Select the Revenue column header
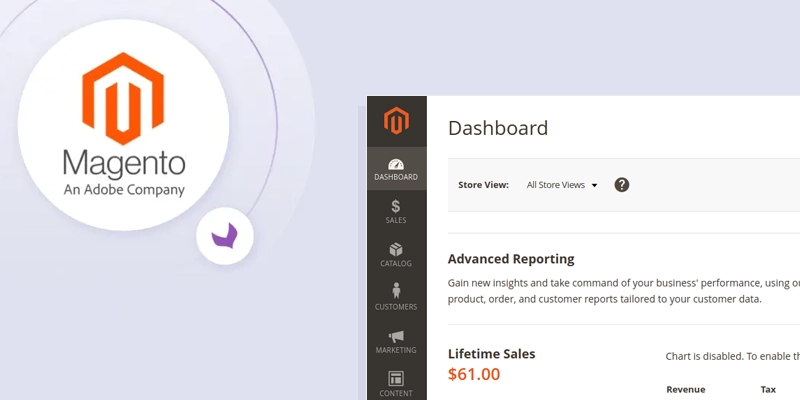800x400 pixels. point(685,389)
